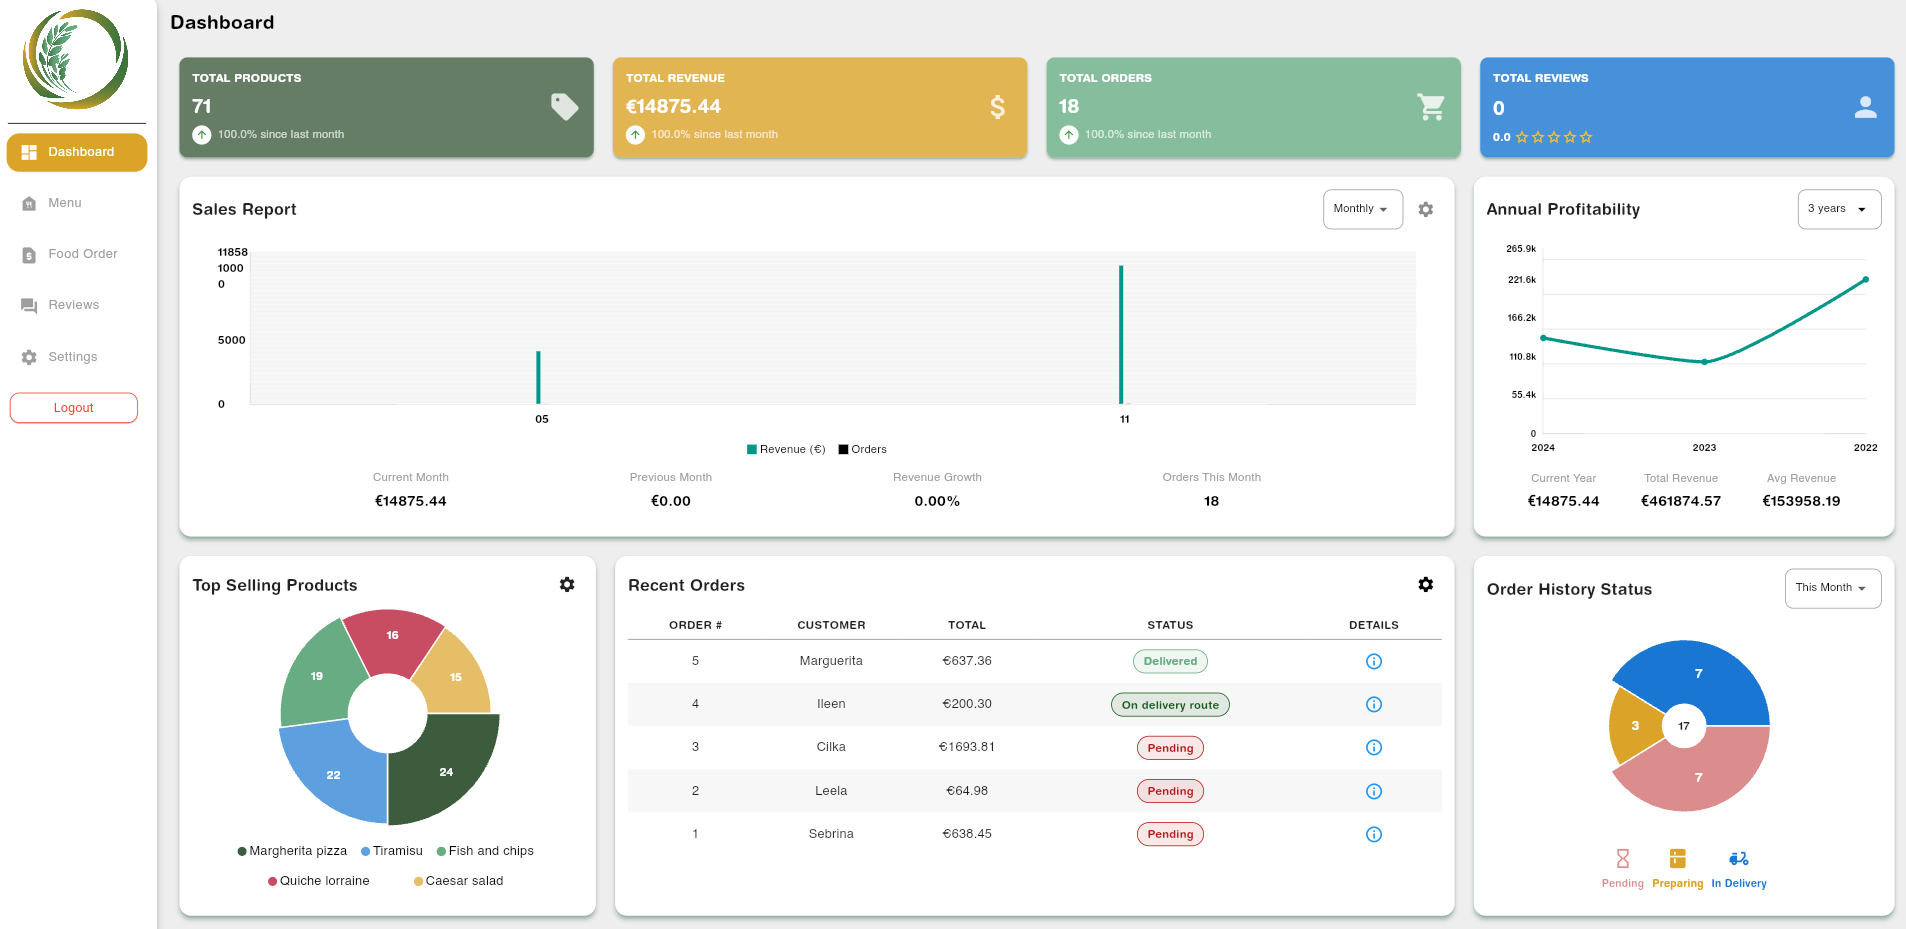Click the star rating on Total Reviews card
Image resolution: width=1906 pixels, height=929 pixels.
pyautogui.click(x=1553, y=137)
